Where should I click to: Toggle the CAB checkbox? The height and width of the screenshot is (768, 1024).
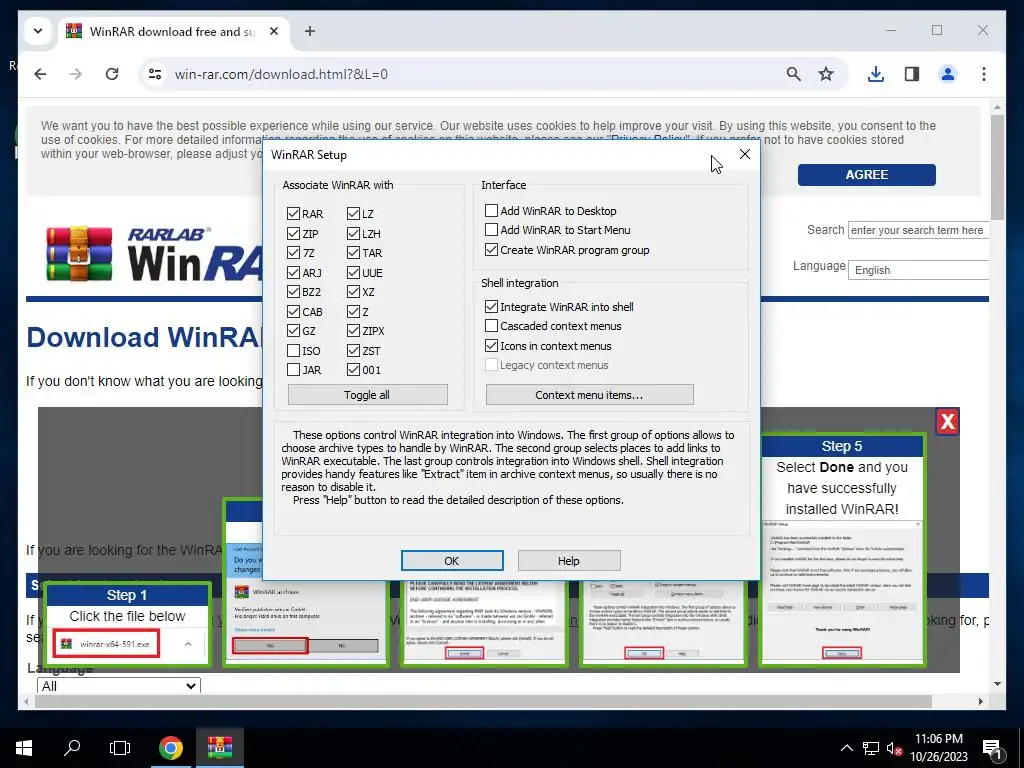coord(293,312)
